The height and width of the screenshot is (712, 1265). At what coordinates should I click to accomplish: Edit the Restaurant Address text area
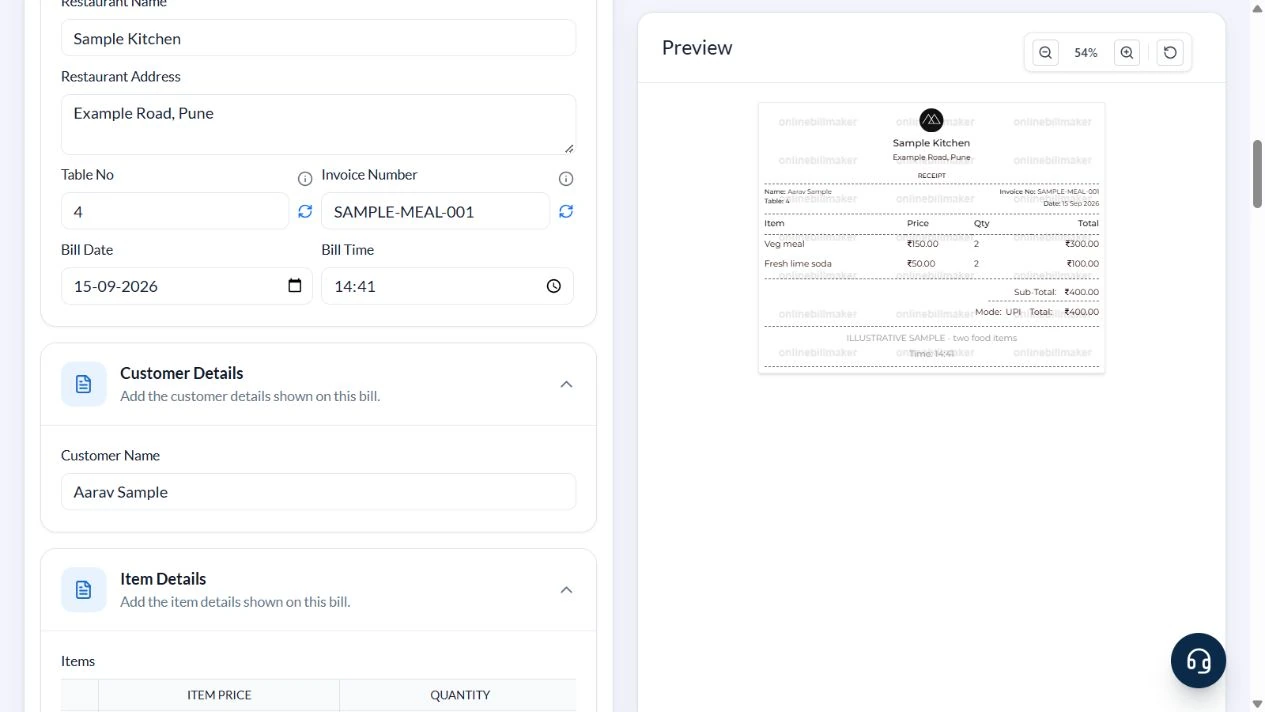pos(318,124)
